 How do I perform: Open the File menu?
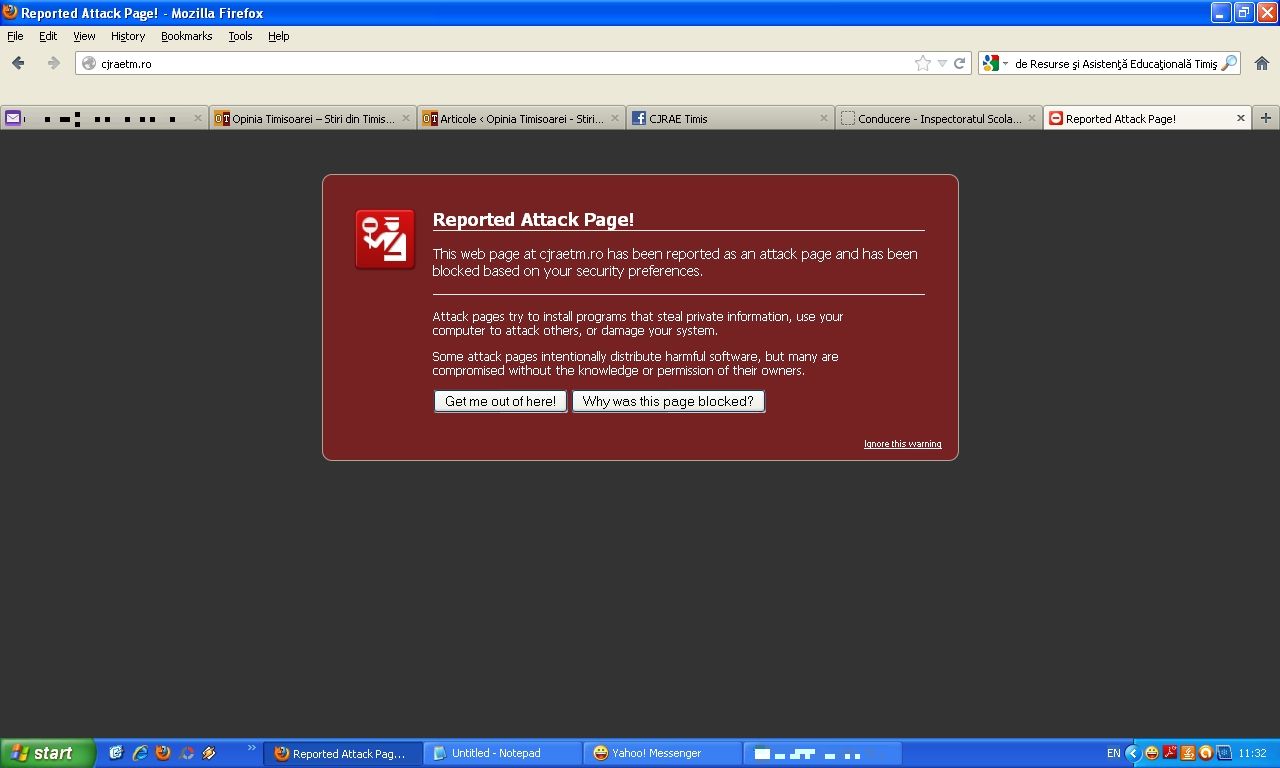[15, 36]
